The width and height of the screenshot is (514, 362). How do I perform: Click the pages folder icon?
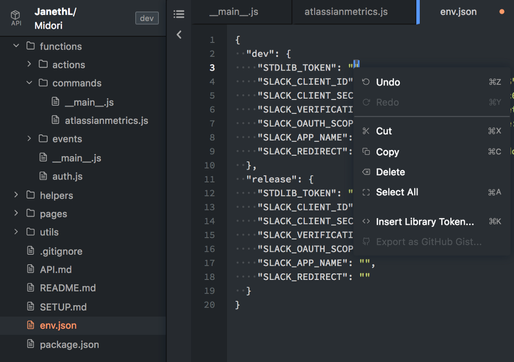[30, 213]
